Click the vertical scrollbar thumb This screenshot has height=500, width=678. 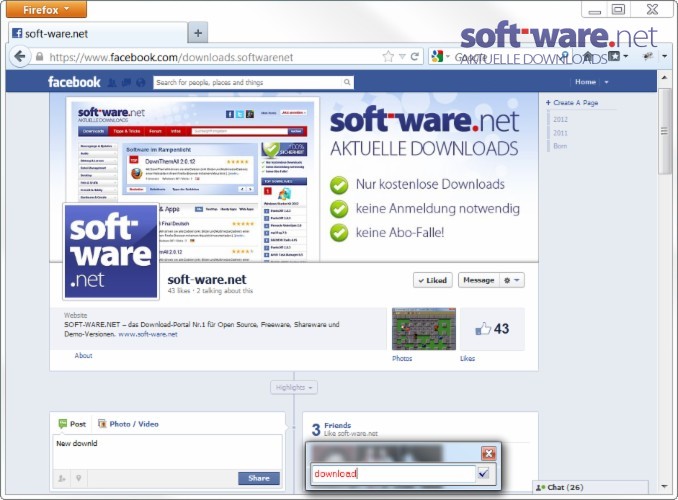664,131
